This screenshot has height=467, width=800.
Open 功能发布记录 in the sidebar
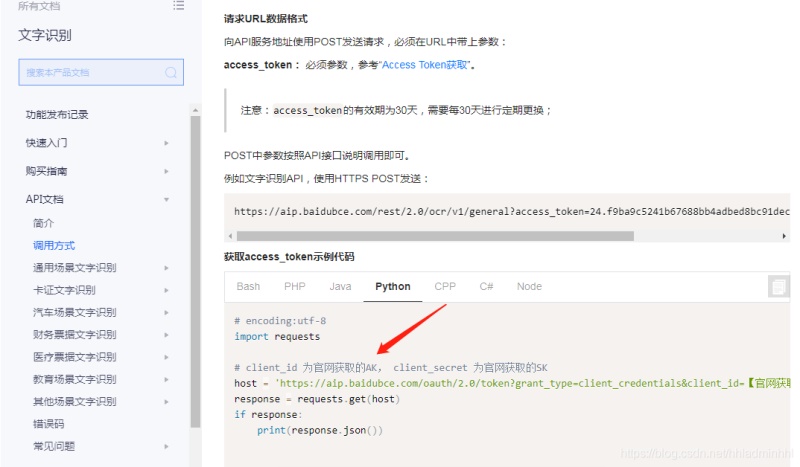coord(57,115)
